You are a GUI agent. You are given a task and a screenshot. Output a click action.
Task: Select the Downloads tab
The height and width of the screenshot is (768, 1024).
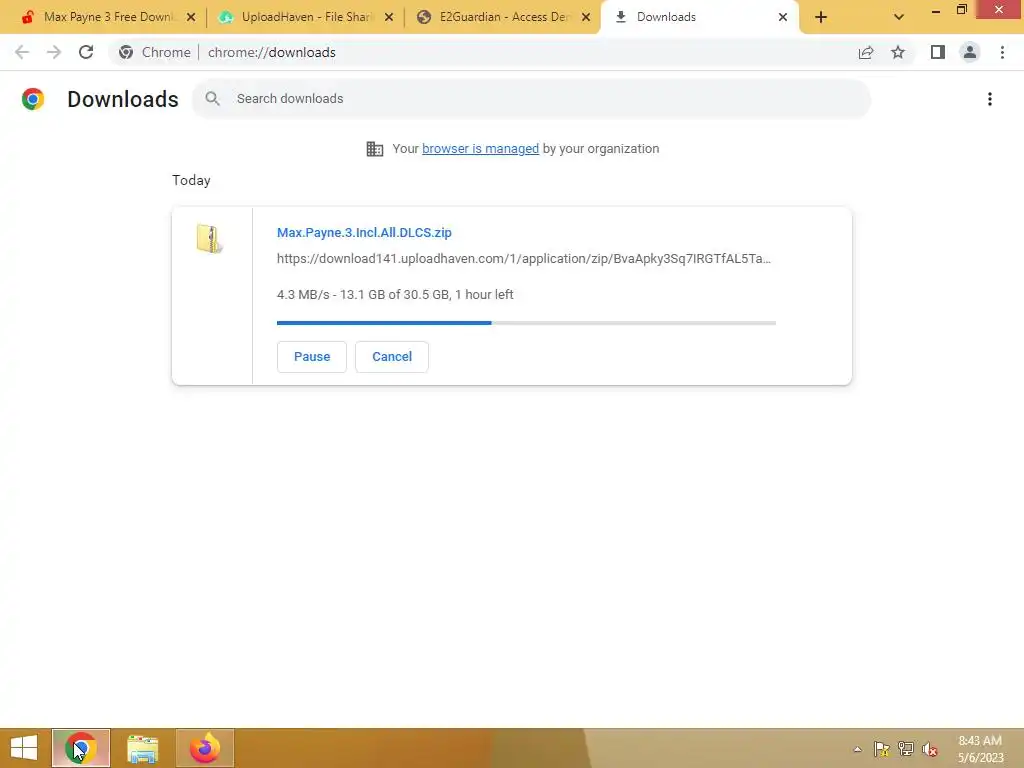pos(699,17)
